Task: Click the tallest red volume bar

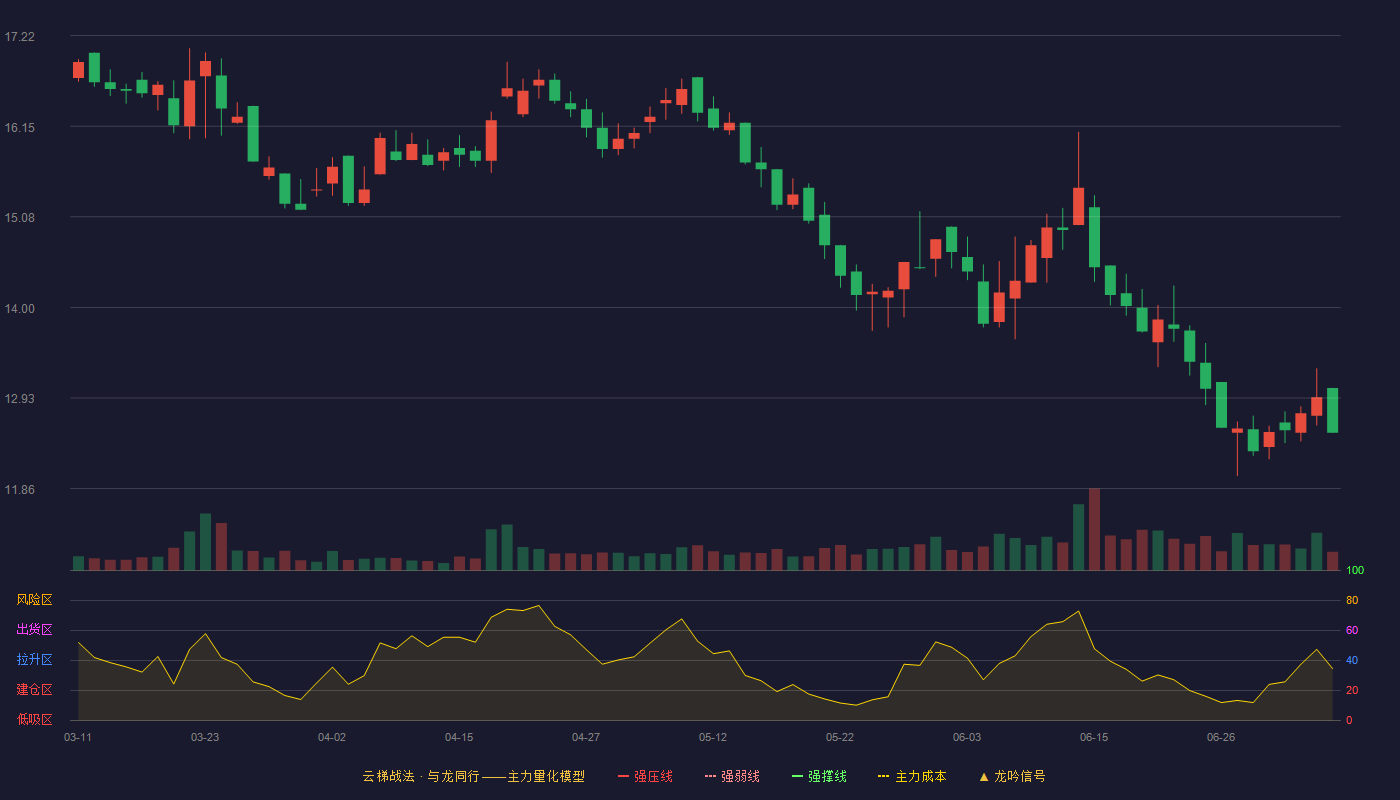Action: click(x=1094, y=529)
